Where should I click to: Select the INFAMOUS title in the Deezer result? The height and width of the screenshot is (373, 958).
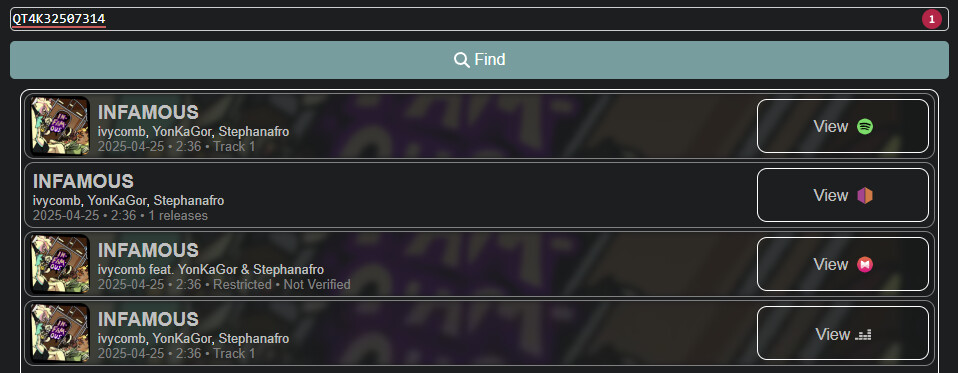coord(148,319)
